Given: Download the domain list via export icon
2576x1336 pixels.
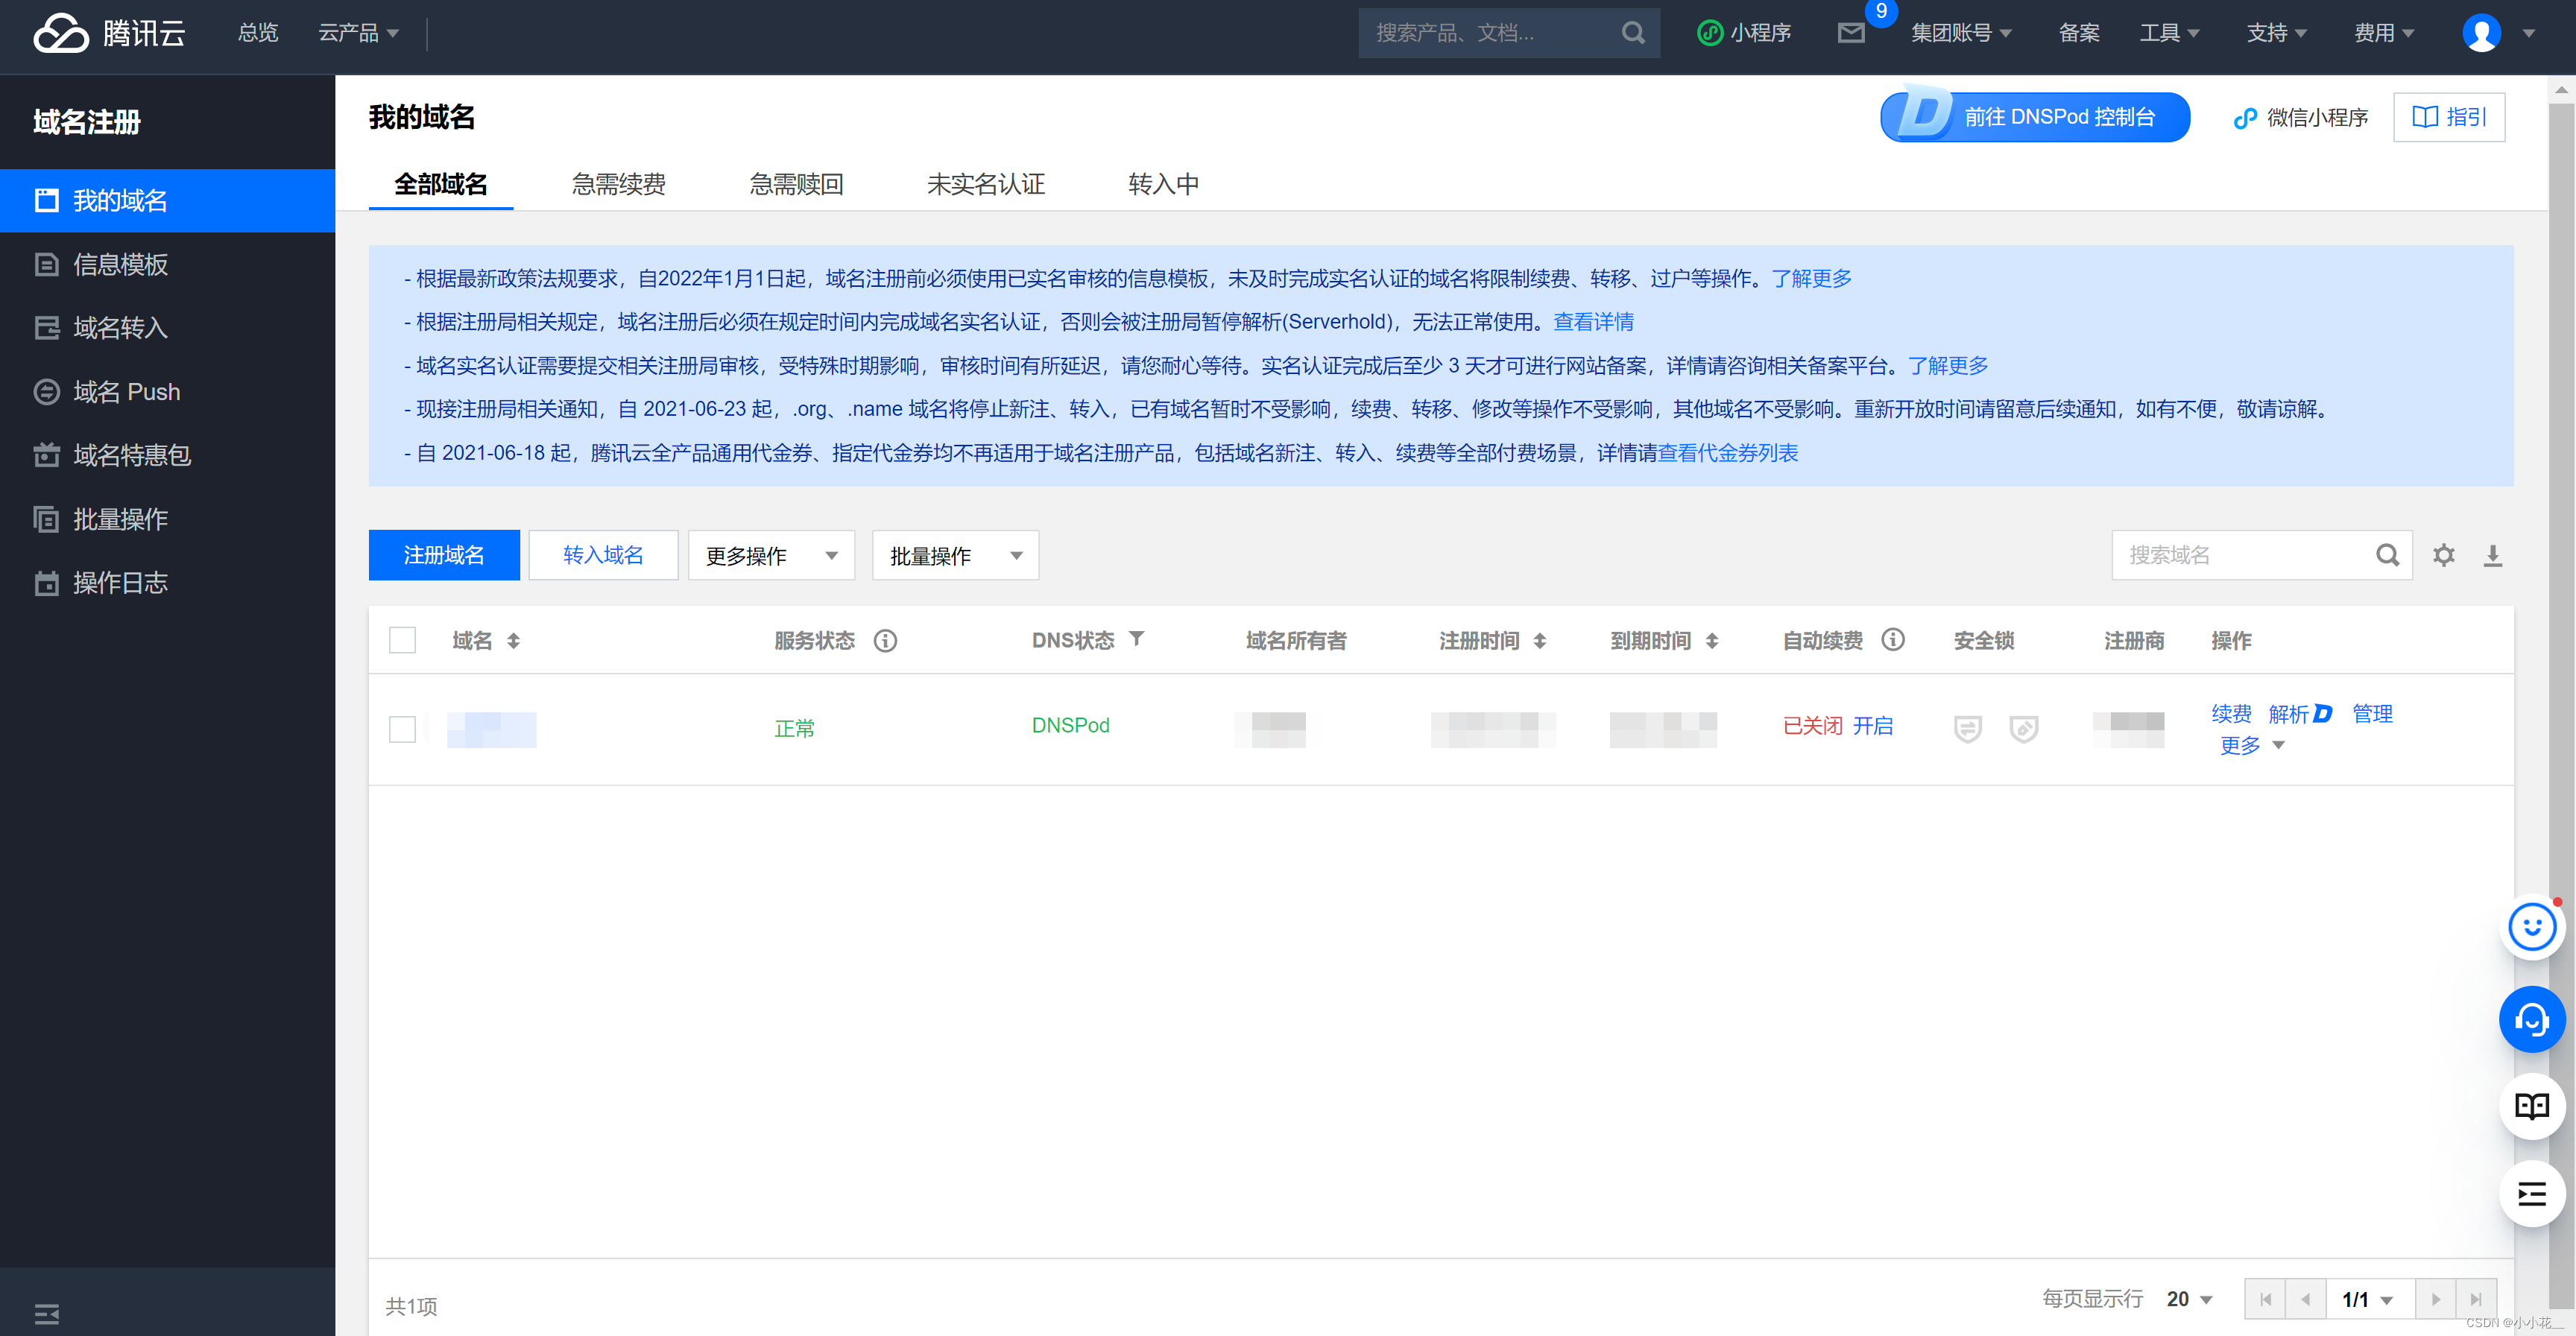Looking at the screenshot, I should pos(2493,555).
